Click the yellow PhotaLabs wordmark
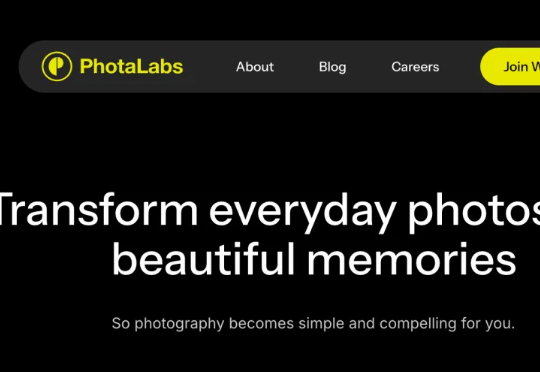 click(131, 66)
